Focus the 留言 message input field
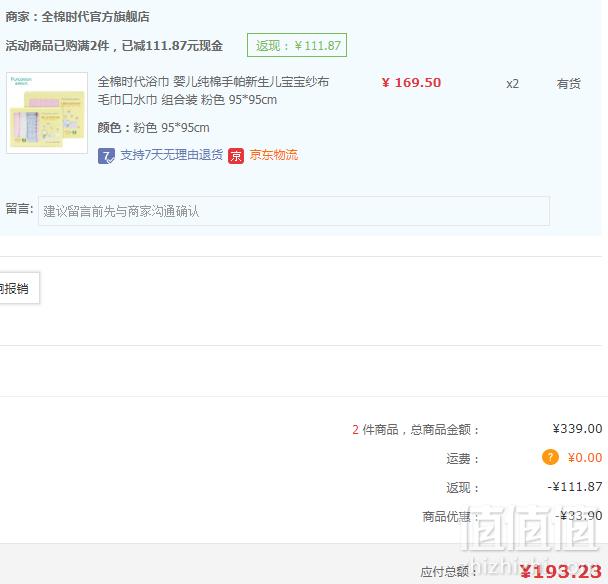 pos(294,211)
